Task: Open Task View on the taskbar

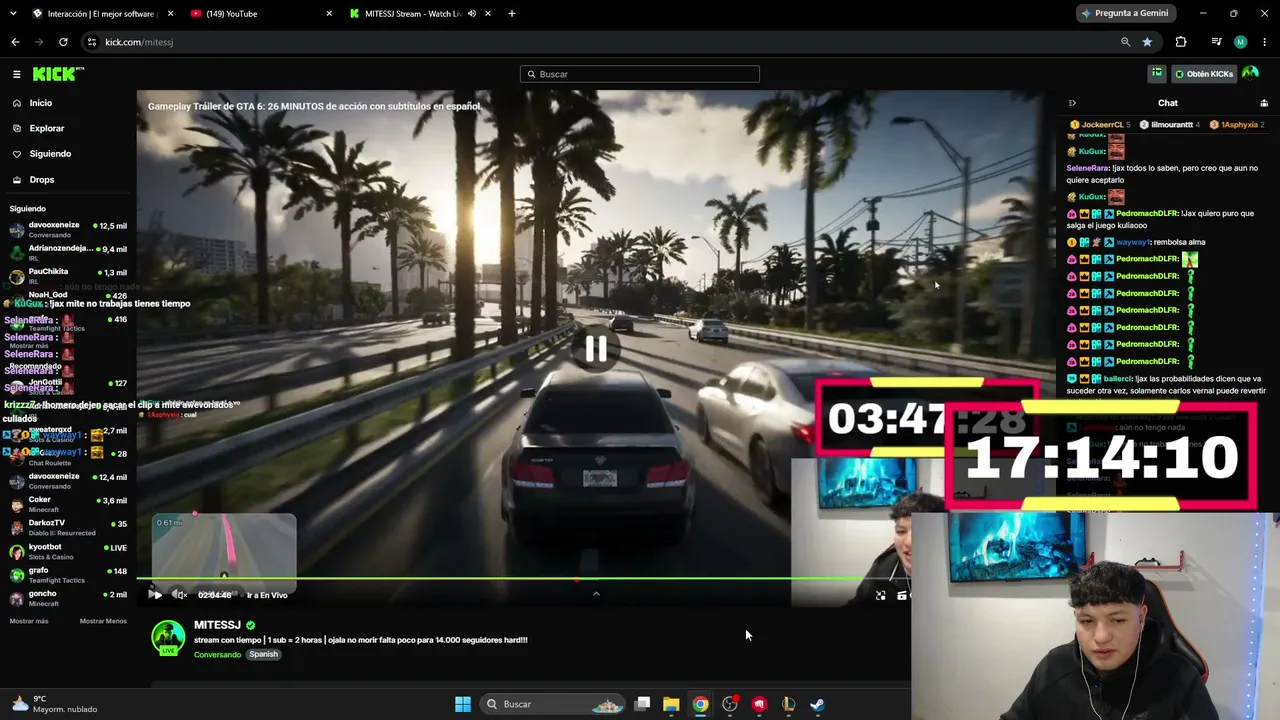Action: (643, 704)
